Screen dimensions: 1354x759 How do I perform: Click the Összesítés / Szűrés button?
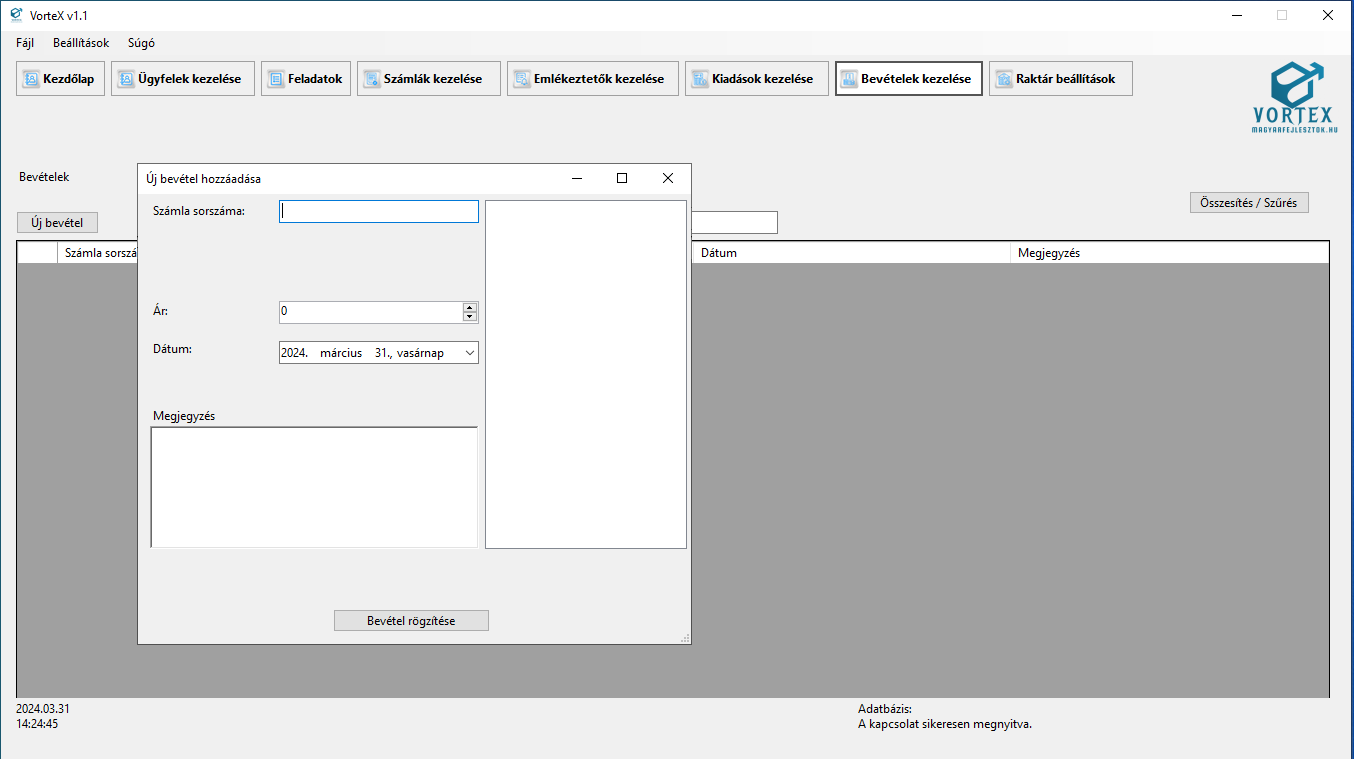click(x=1248, y=203)
